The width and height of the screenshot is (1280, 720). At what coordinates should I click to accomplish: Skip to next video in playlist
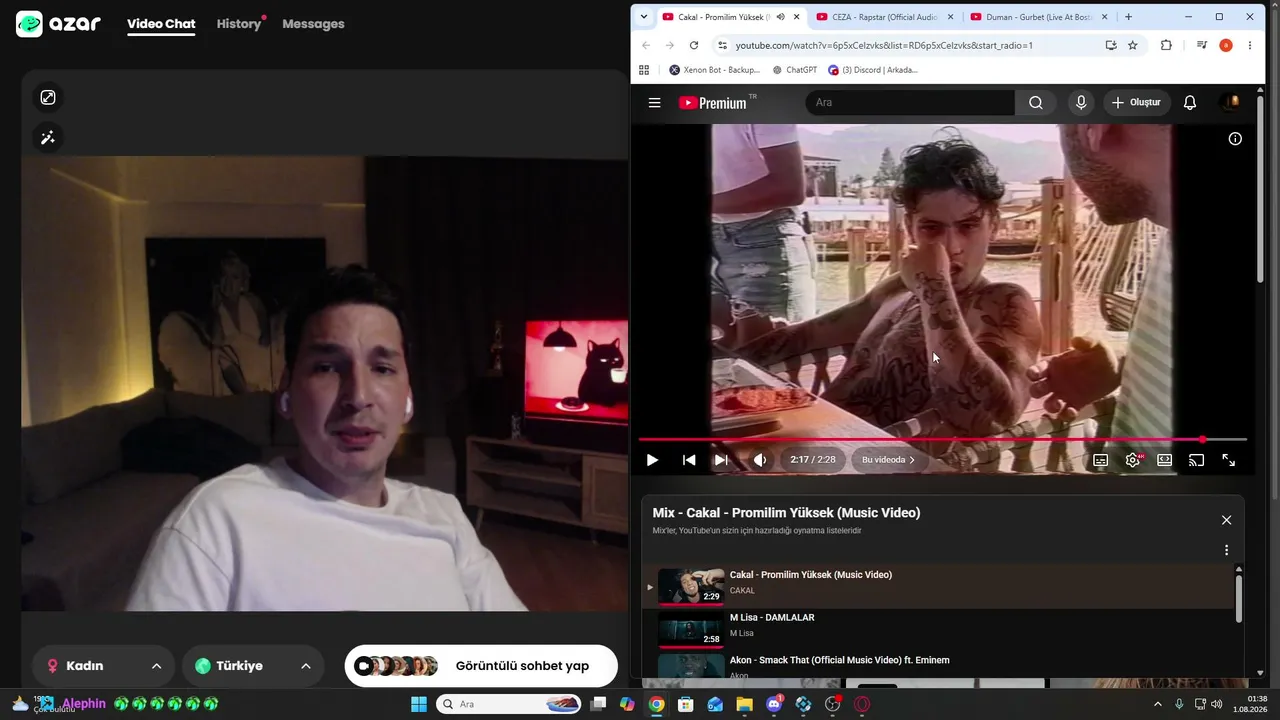[721, 460]
